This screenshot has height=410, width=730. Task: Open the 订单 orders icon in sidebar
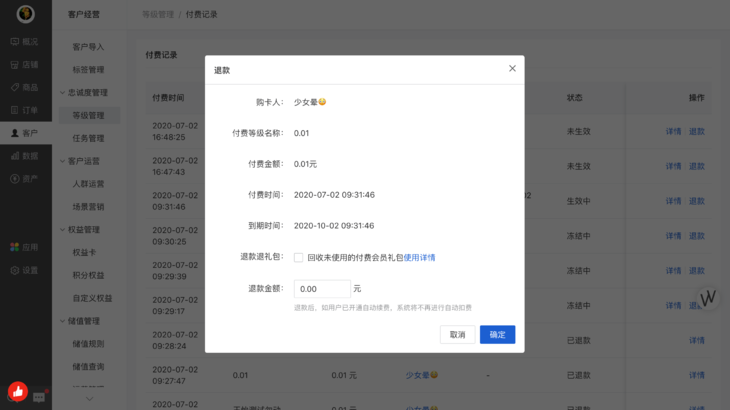(15, 110)
